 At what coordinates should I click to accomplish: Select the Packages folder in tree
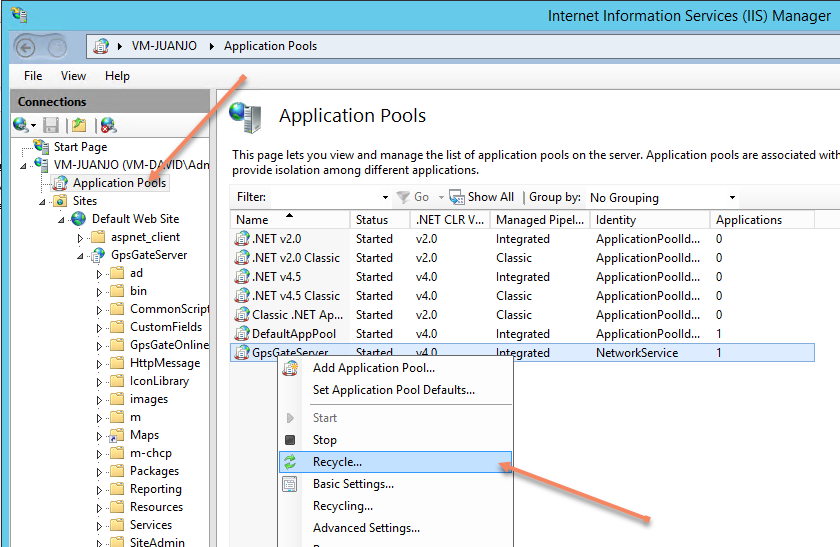point(155,471)
